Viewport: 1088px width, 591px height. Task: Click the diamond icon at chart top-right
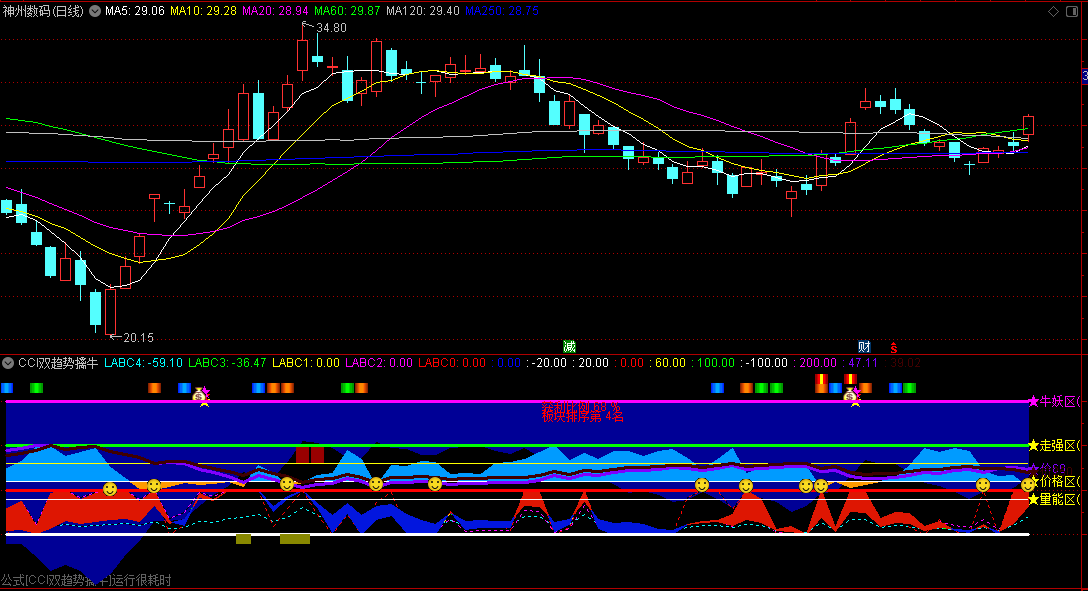coord(1053,11)
